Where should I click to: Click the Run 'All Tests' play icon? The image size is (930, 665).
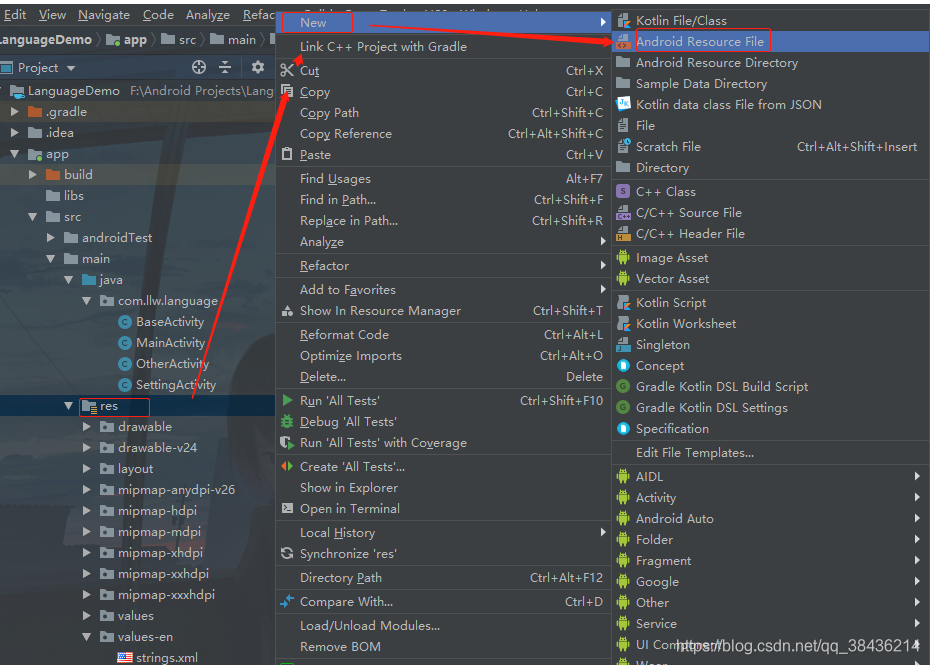pyautogui.click(x=287, y=400)
